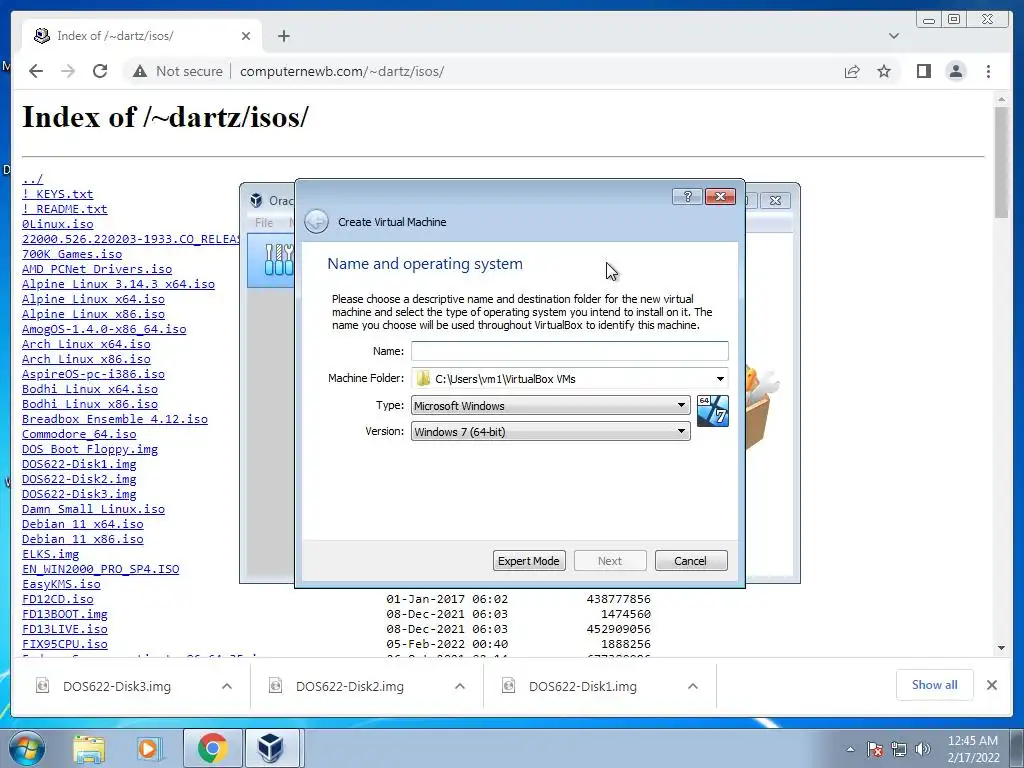Show hidden tray icons arrow
The height and width of the screenshot is (768, 1024).
(850, 749)
